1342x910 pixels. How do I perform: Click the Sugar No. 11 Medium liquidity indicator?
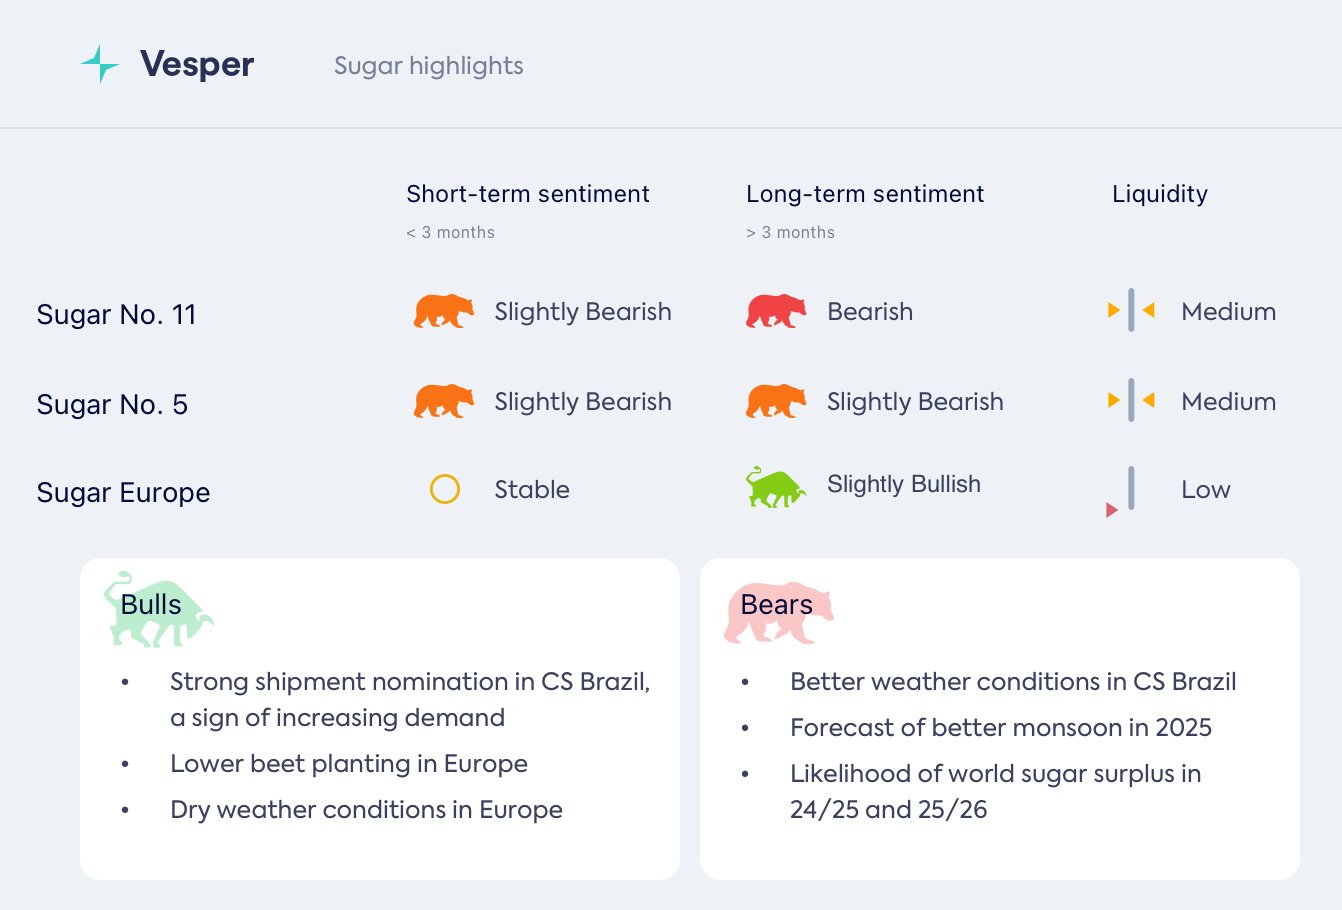[x=1131, y=311]
